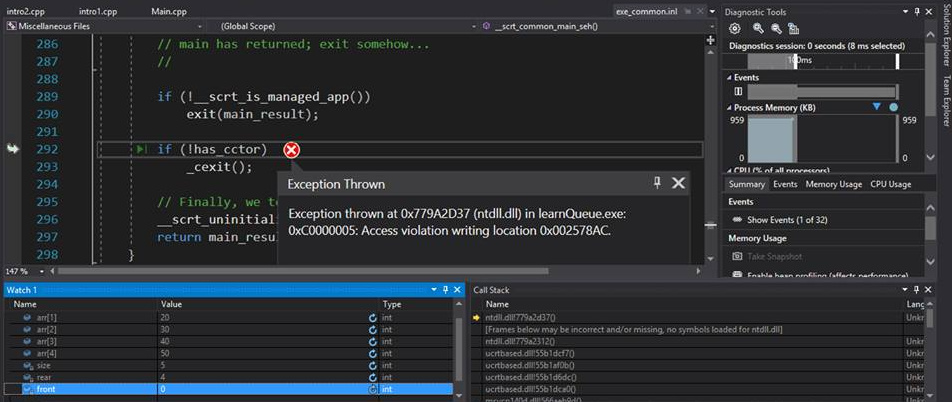Close the Exception Thrown popup
952x402 pixels.
pyautogui.click(x=678, y=183)
